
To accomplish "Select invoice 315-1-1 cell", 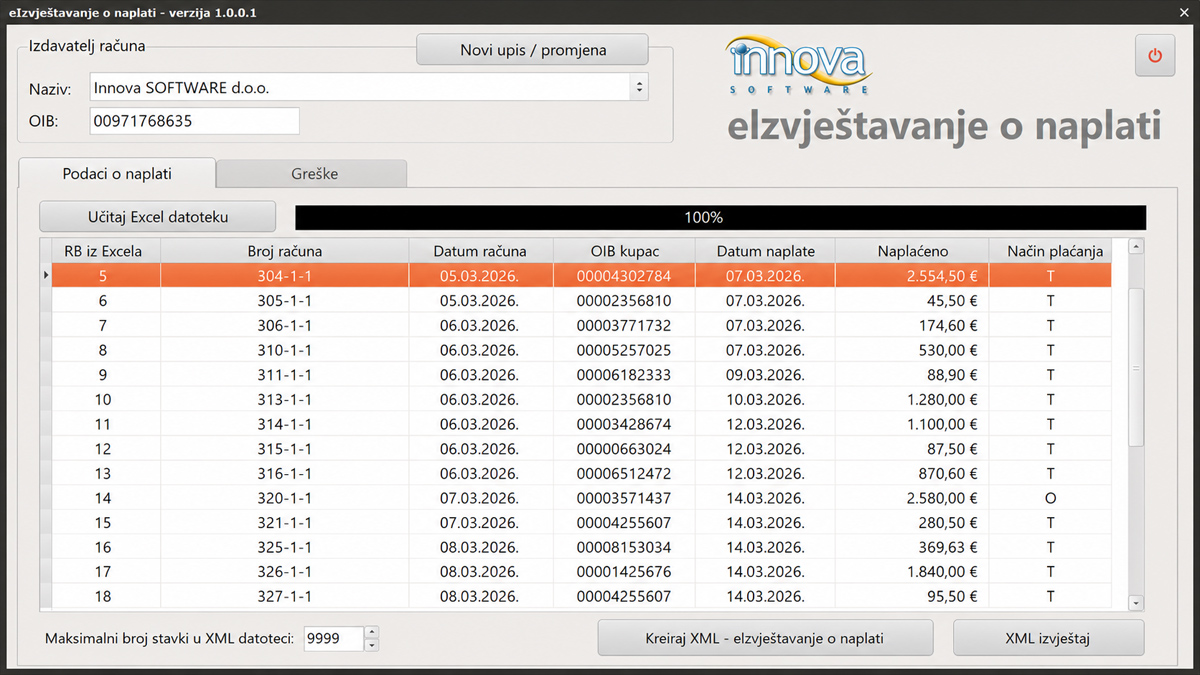I will [x=285, y=449].
